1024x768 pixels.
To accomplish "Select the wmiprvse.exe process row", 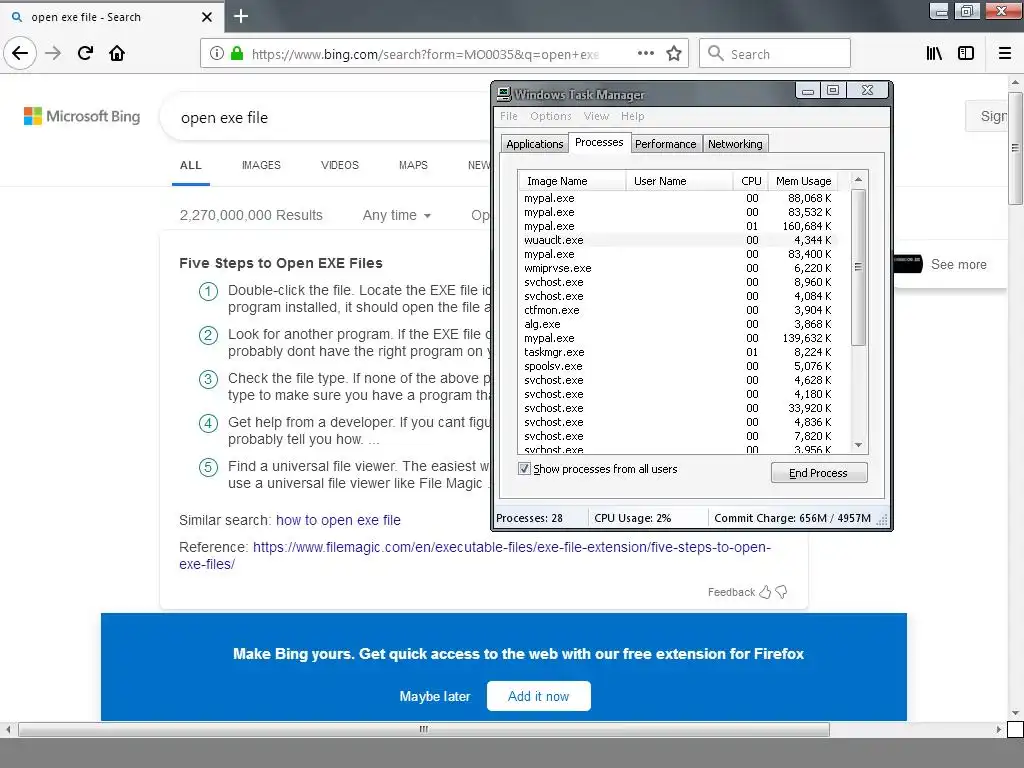I will pos(678,268).
